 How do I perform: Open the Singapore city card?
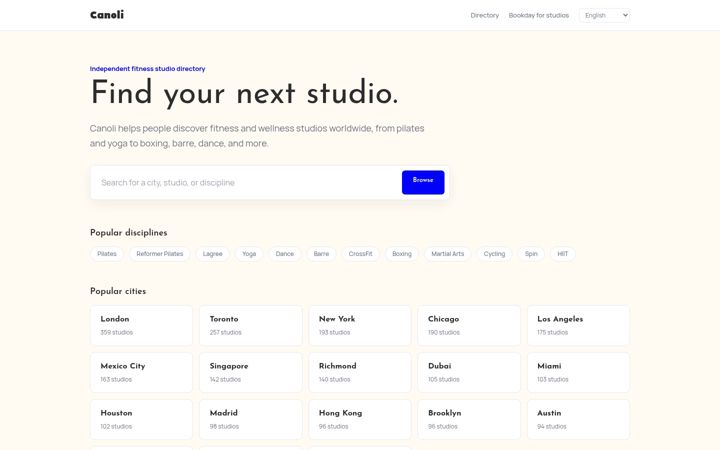click(251, 372)
